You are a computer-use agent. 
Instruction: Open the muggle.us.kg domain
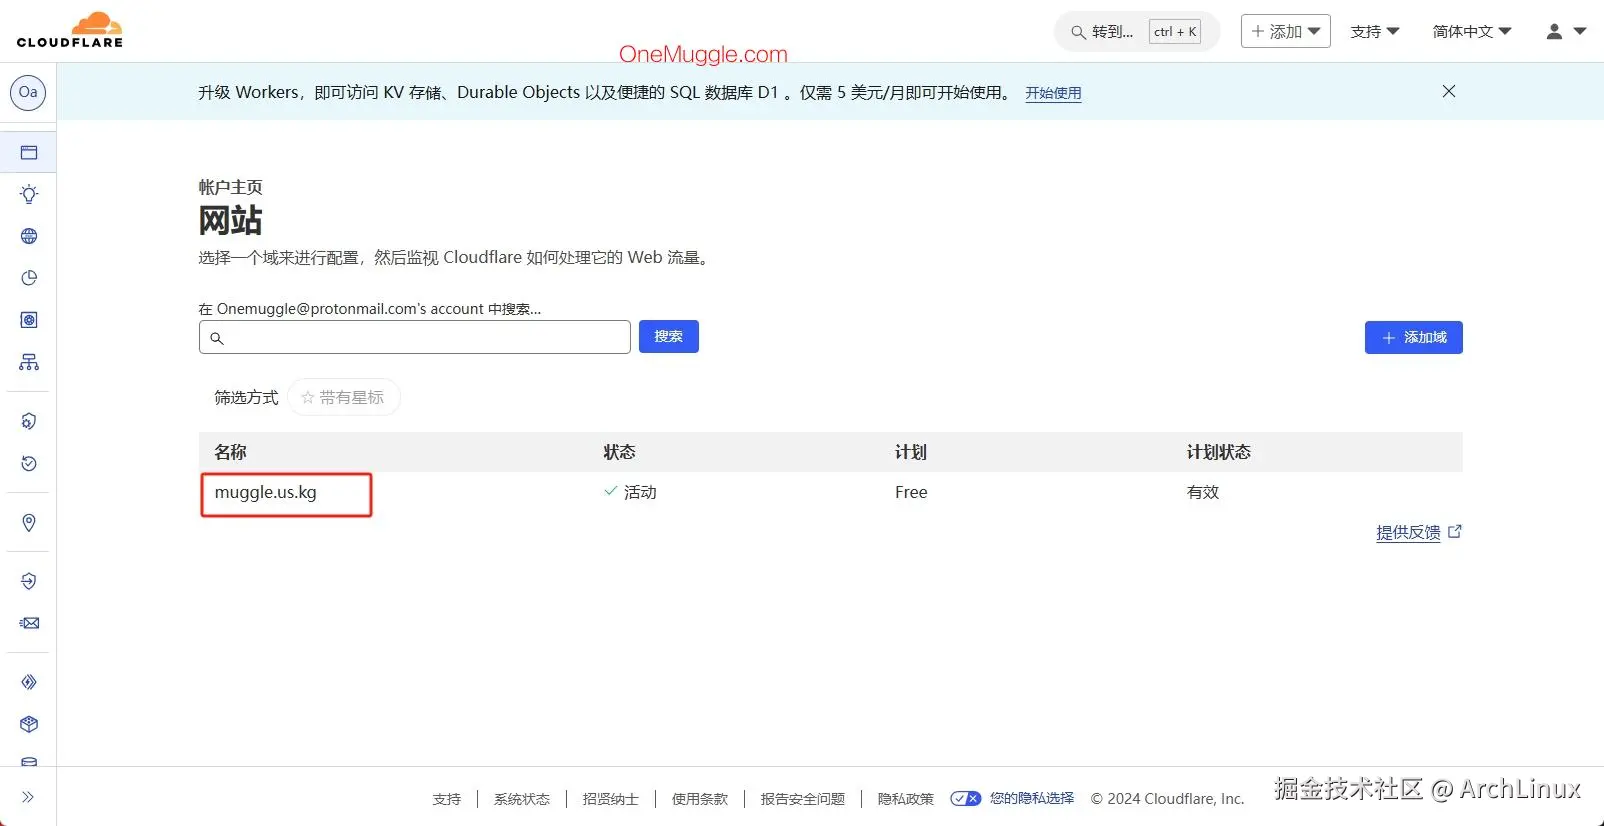(x=266, y=492)
